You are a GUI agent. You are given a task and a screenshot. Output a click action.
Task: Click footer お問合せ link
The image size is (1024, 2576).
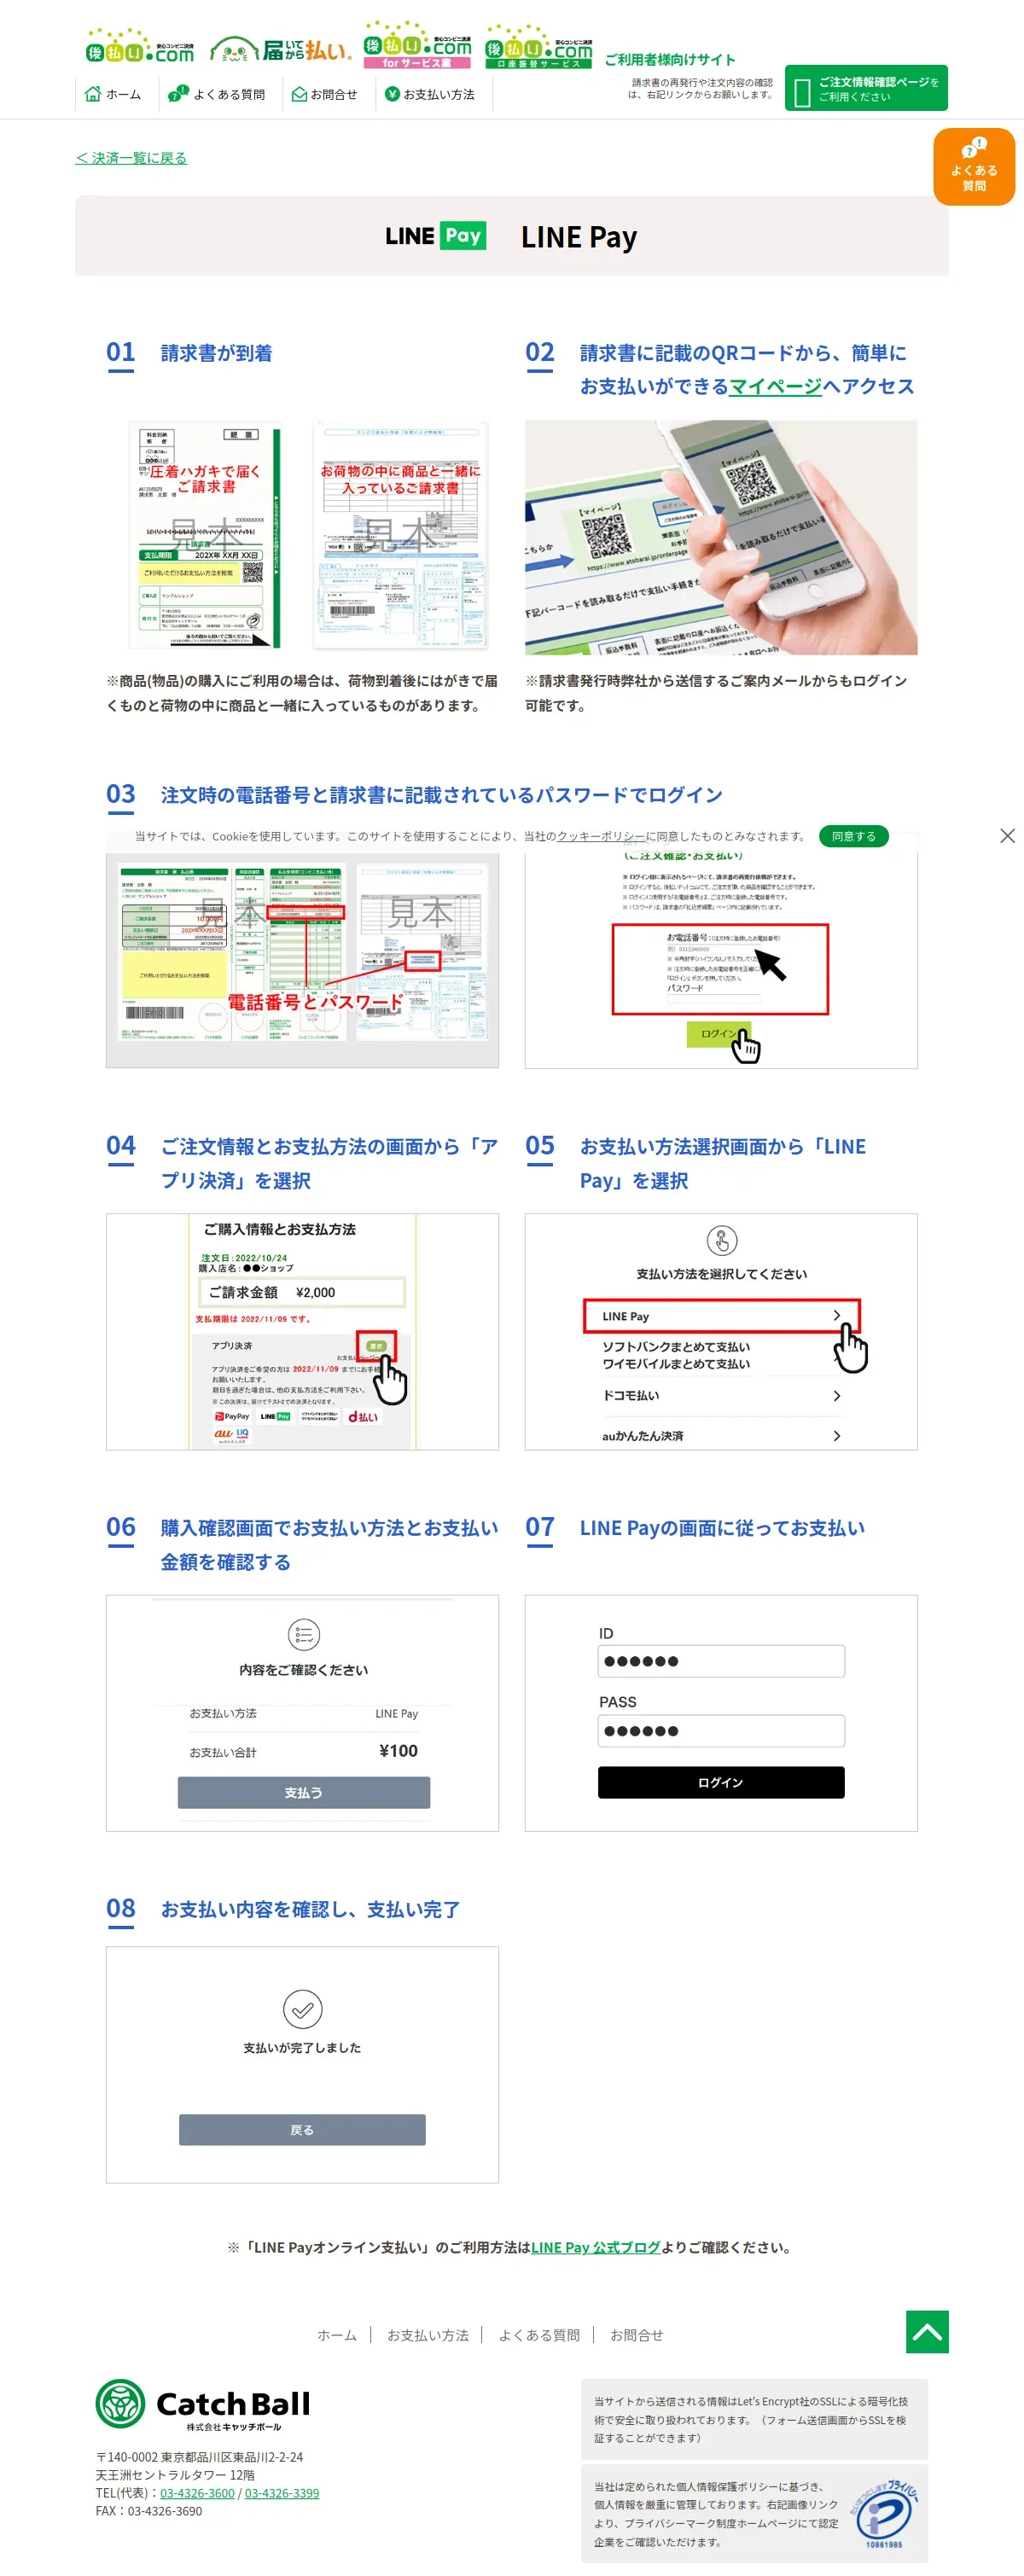(x=636, y=2335)
